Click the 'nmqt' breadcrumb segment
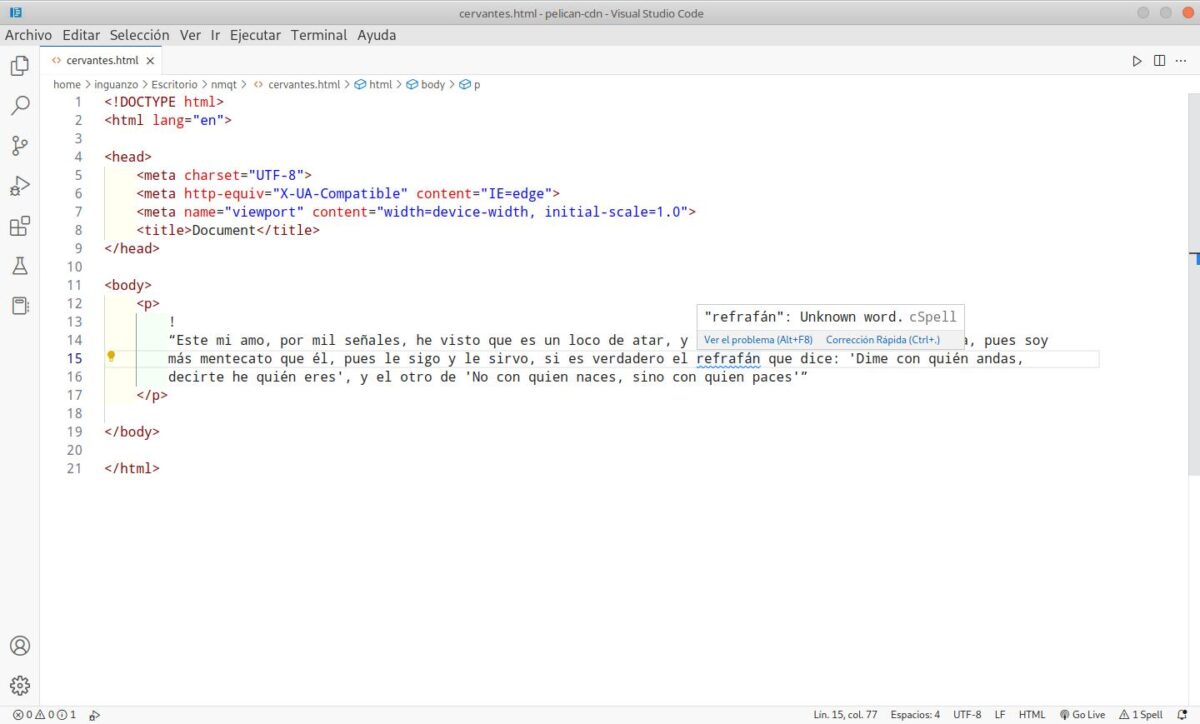 click(223, 85)
